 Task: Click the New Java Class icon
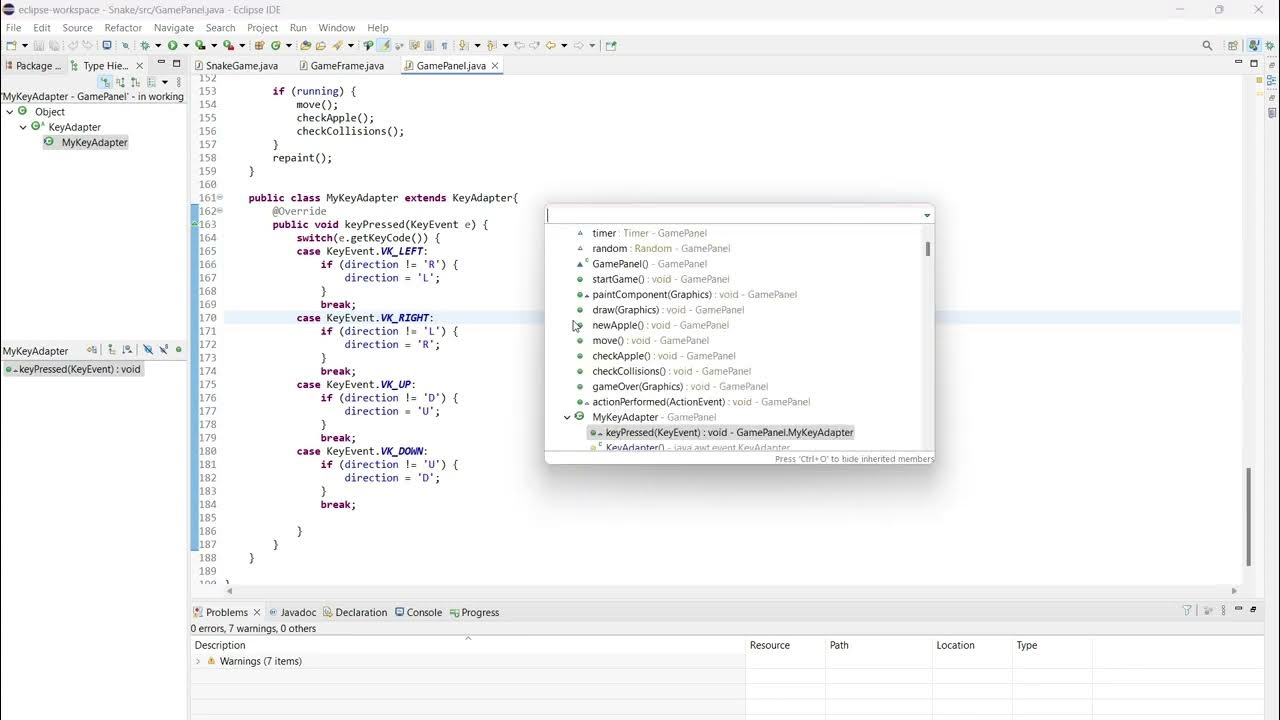pyautogui.click(x=275, y=45)
